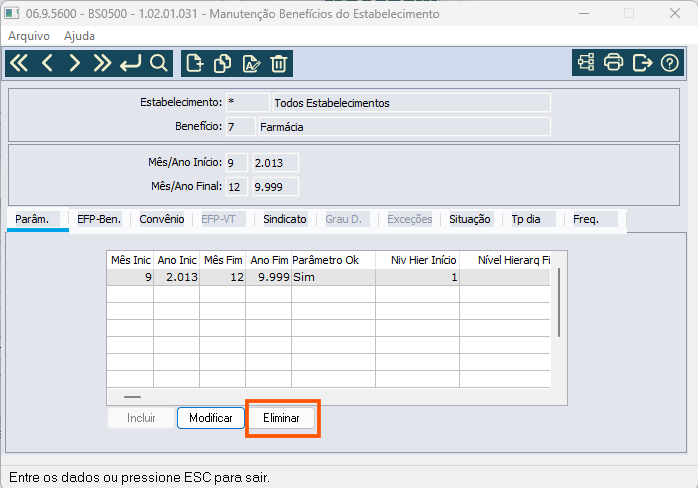Click the grid's horizontal scrollbar thumb
698x488 pixels.
click(132, 396)
